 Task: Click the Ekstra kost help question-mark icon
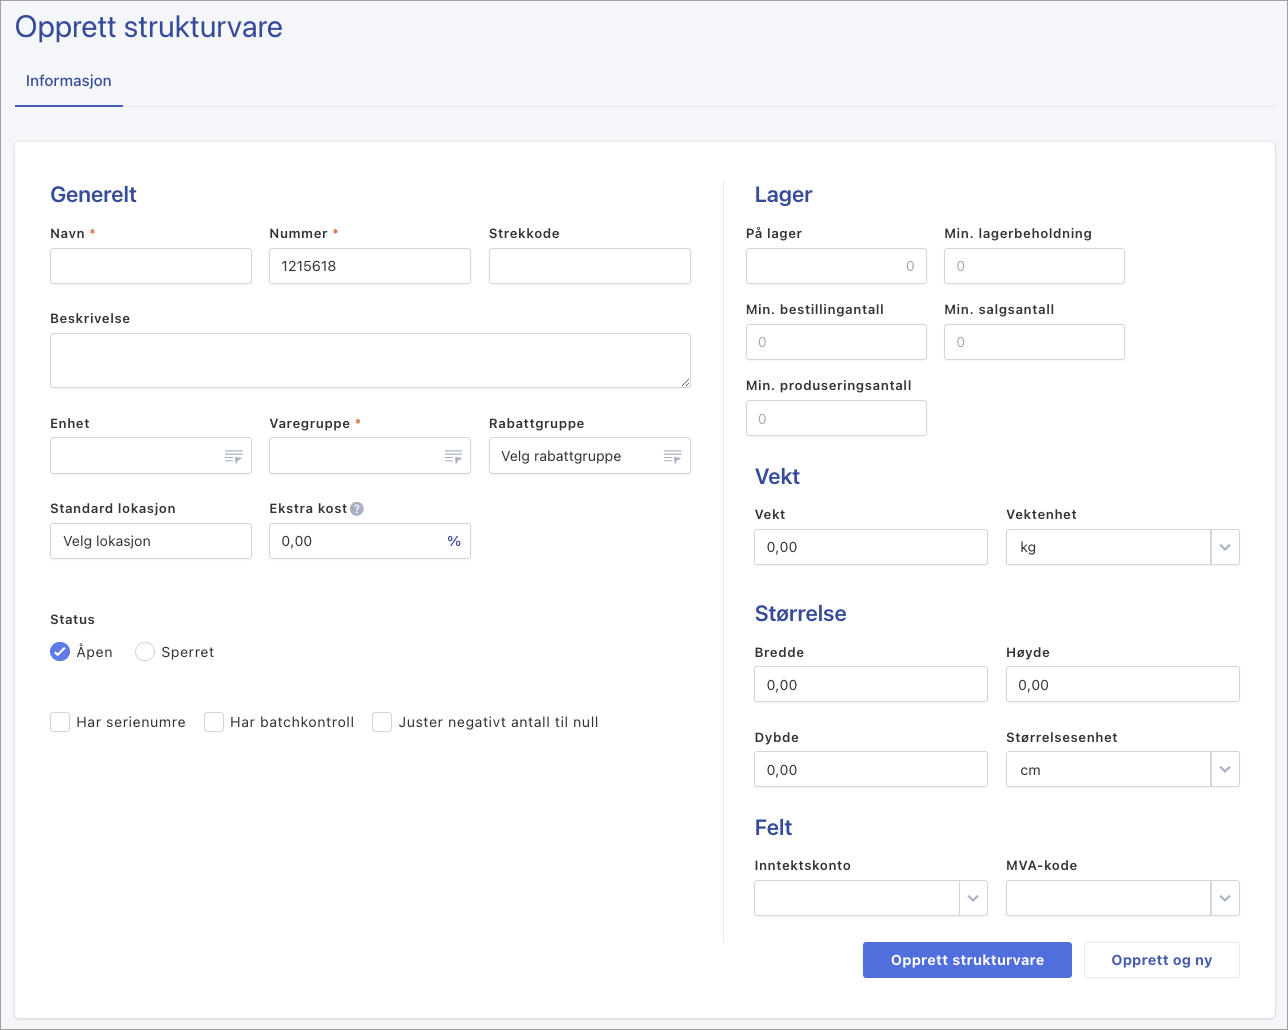[x=357, y=509]
